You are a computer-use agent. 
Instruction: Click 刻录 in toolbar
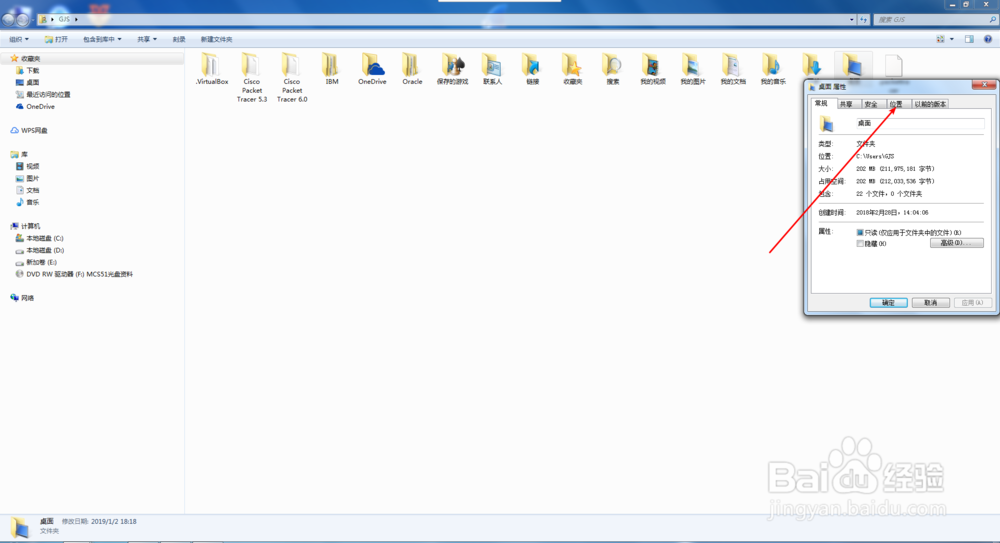[179, 39]
